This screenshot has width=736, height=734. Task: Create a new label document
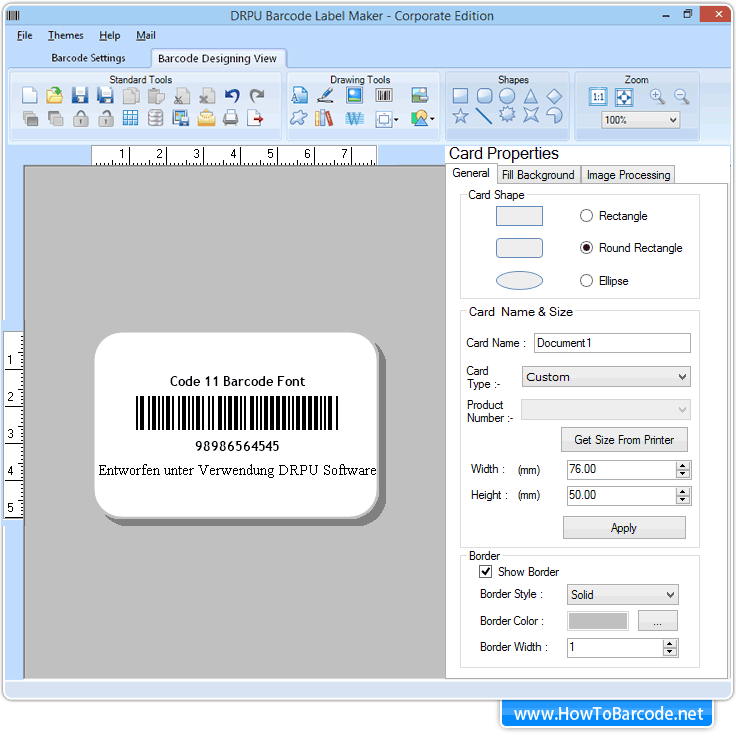click(x=30, y=95)
